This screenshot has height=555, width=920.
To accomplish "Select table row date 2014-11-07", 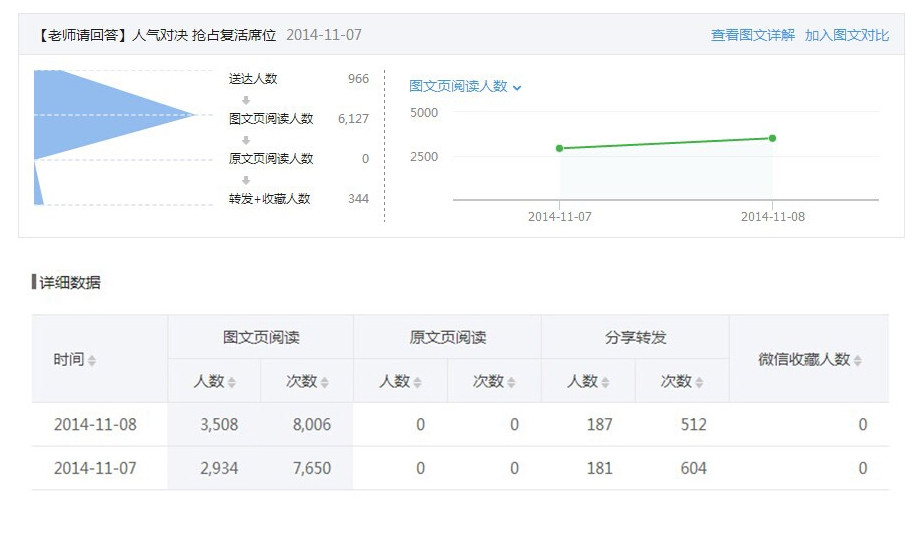I will [95, 468].
